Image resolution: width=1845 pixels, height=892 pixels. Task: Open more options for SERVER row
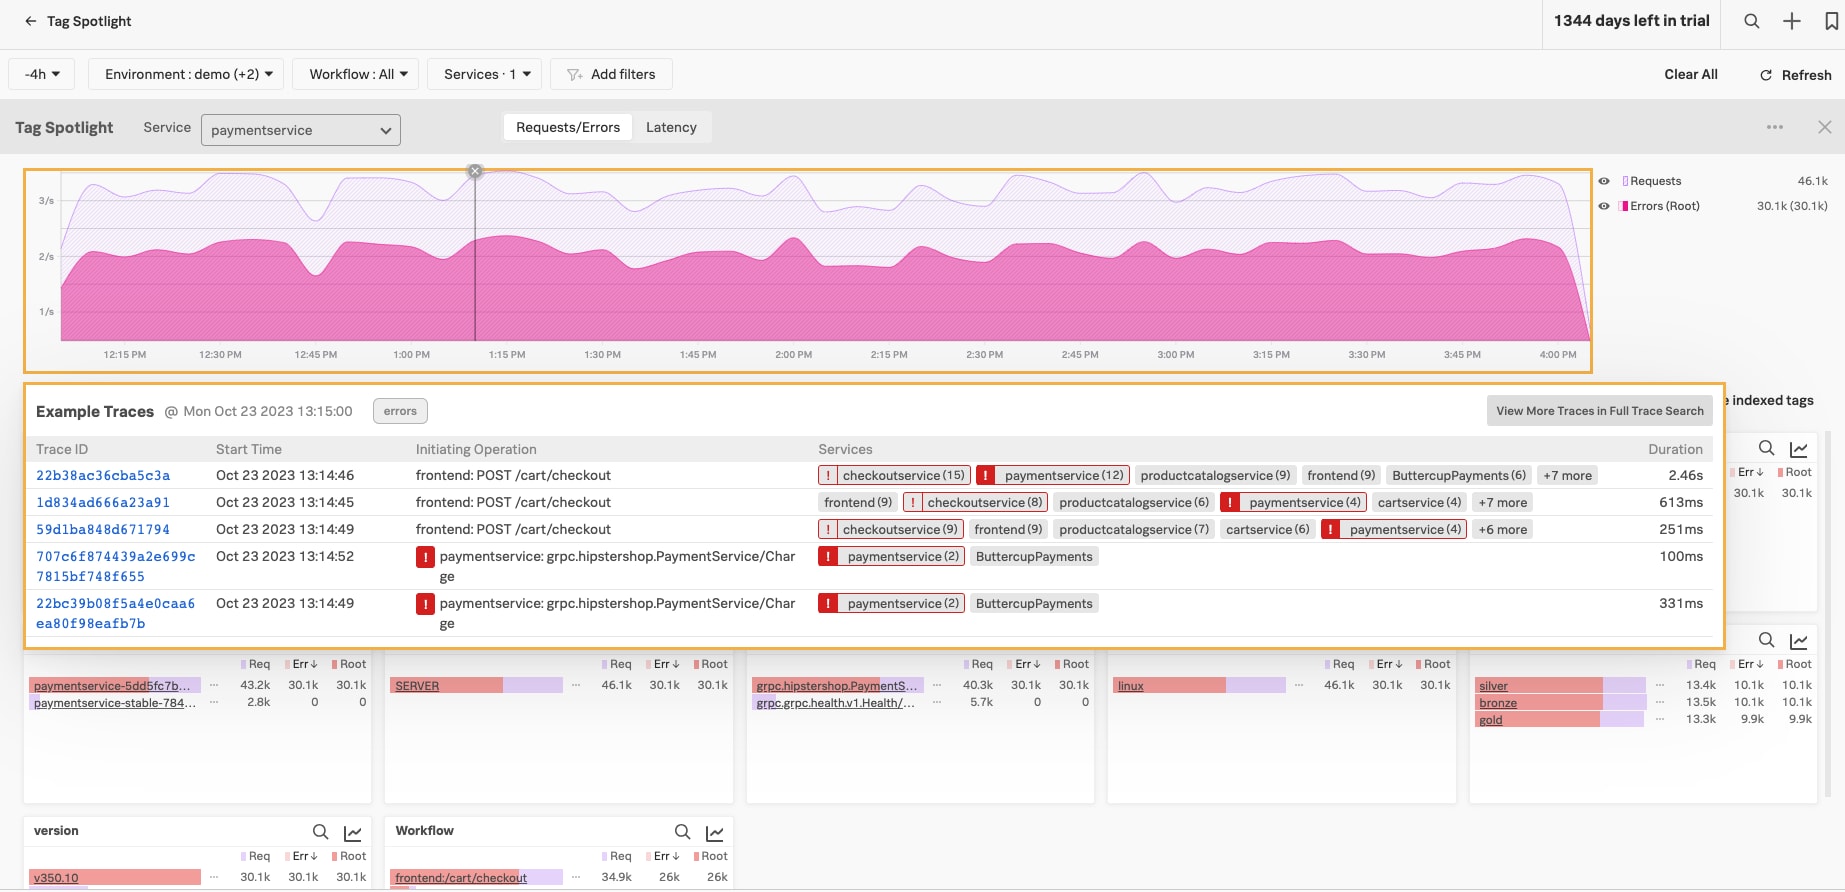576,685
